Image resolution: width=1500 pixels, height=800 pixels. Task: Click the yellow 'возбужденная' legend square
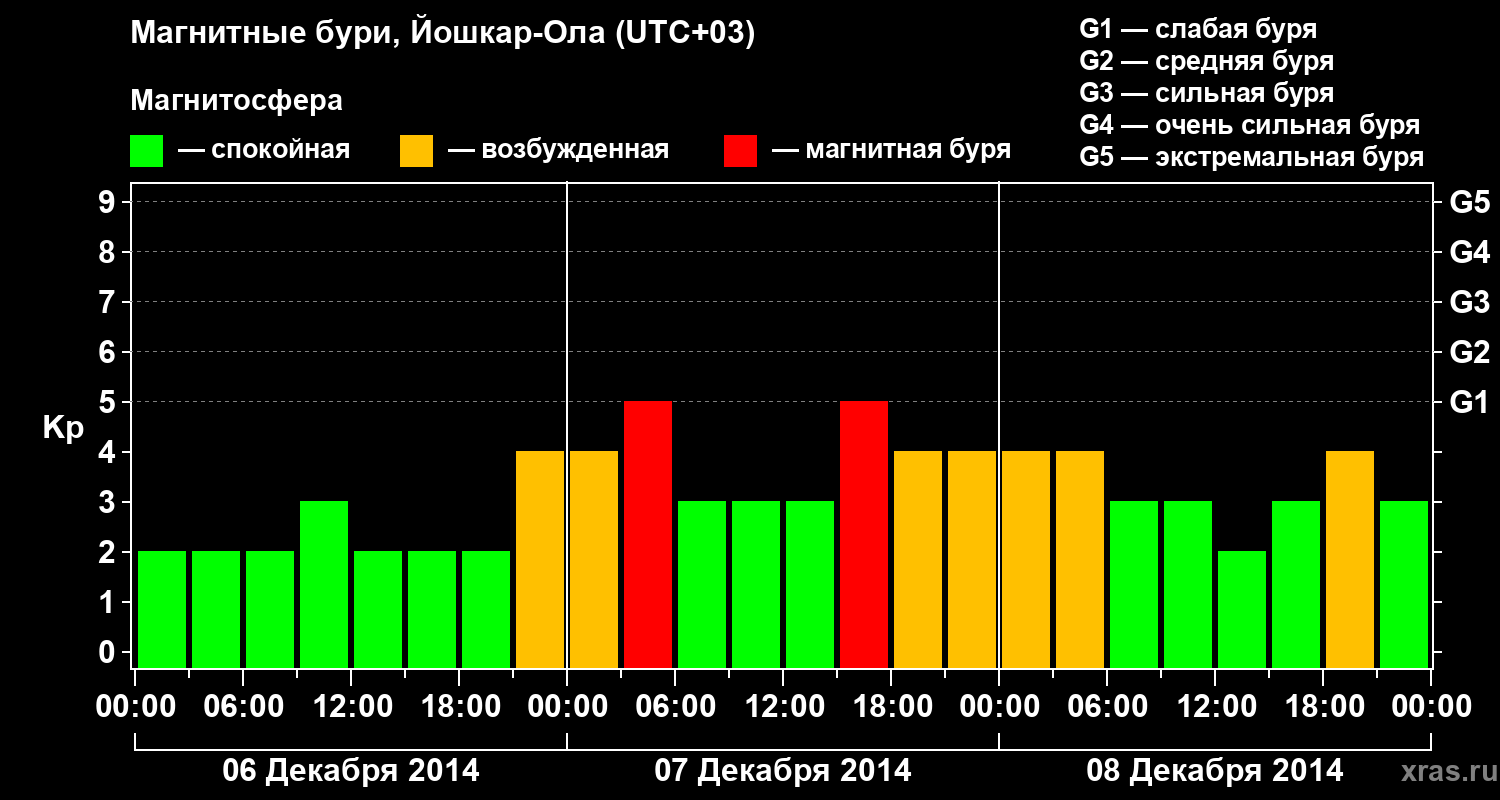417,151
